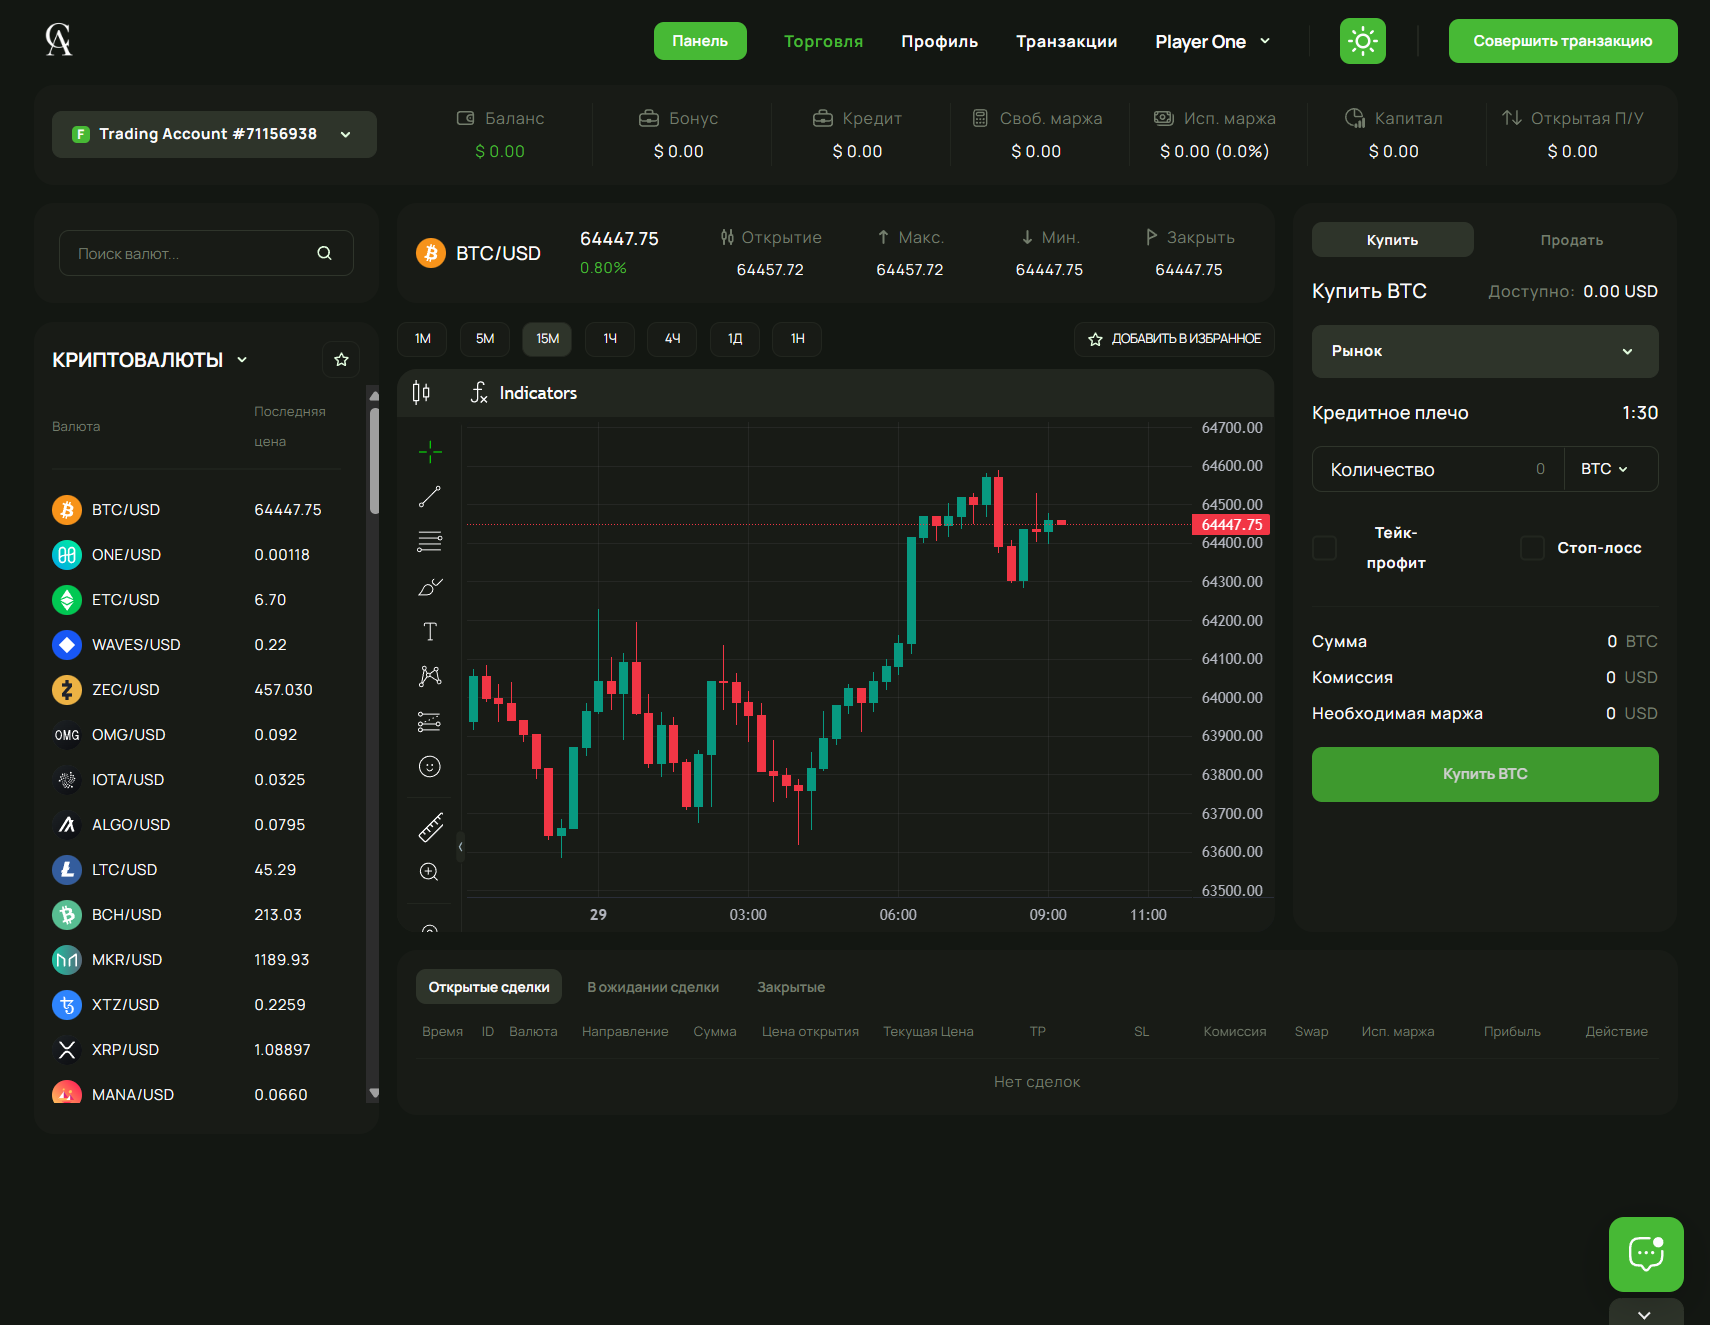Click the star favorites filter icon
This screenshot has height=1325, width=1710.
pos(341,360)
